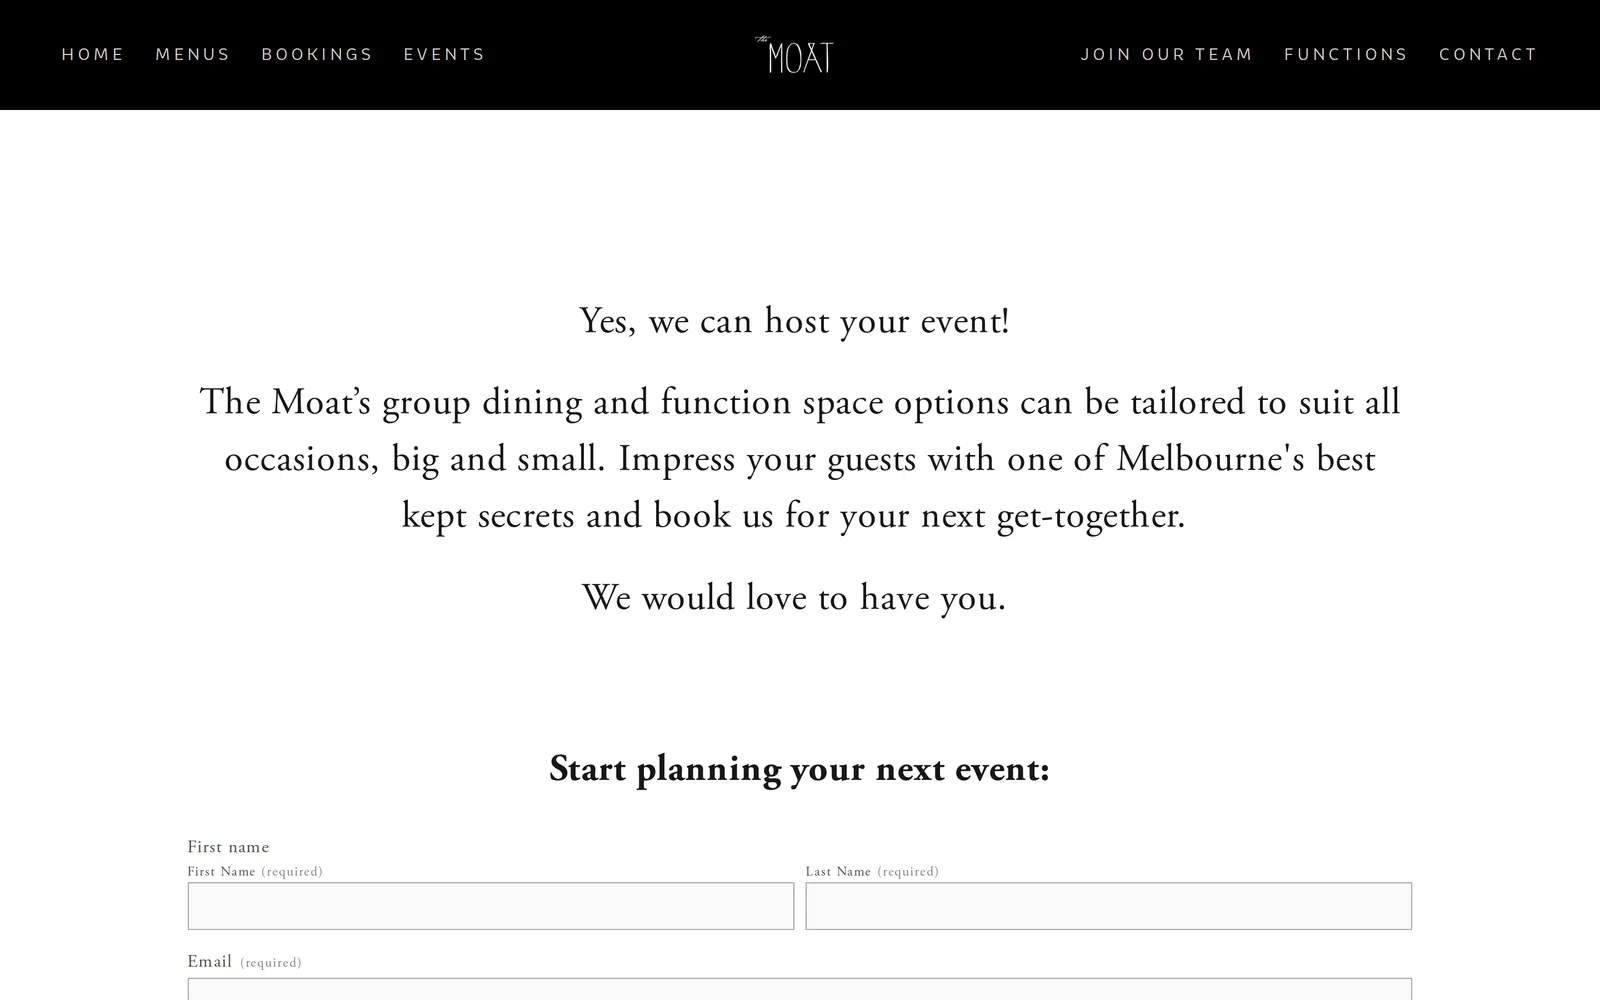Screen dimensions: 1600x1000
Task: Click the Email (required) label
Action: [x=244, y=962]
